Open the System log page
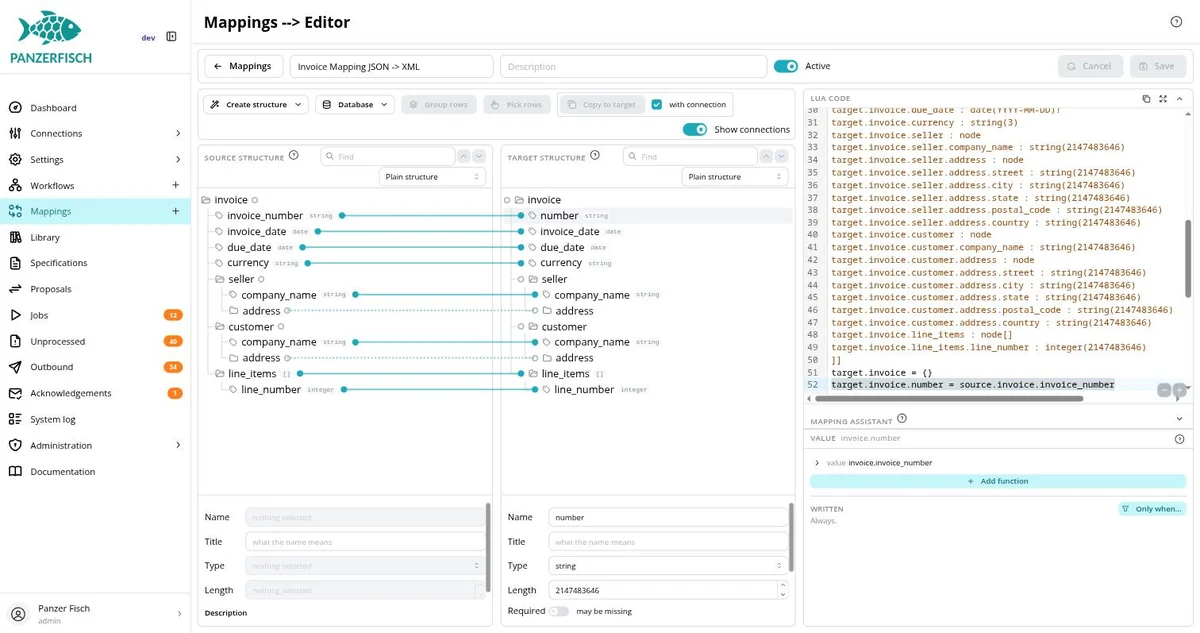The height and width of the screenshot is (633, 1200). (53, 420)
